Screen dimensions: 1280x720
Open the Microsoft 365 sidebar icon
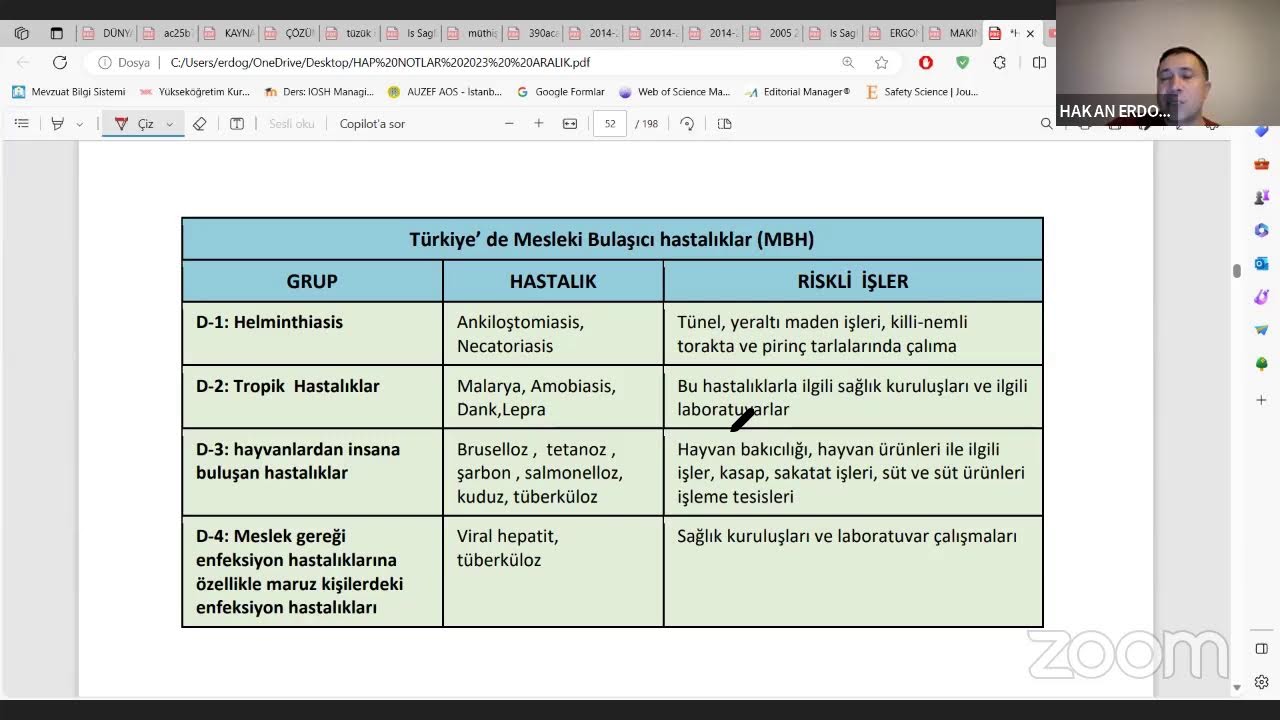1262,230
